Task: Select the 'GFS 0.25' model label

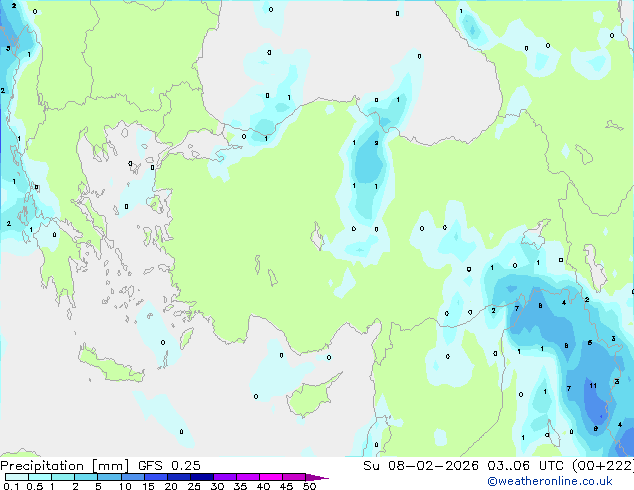Action: (169, 466)
